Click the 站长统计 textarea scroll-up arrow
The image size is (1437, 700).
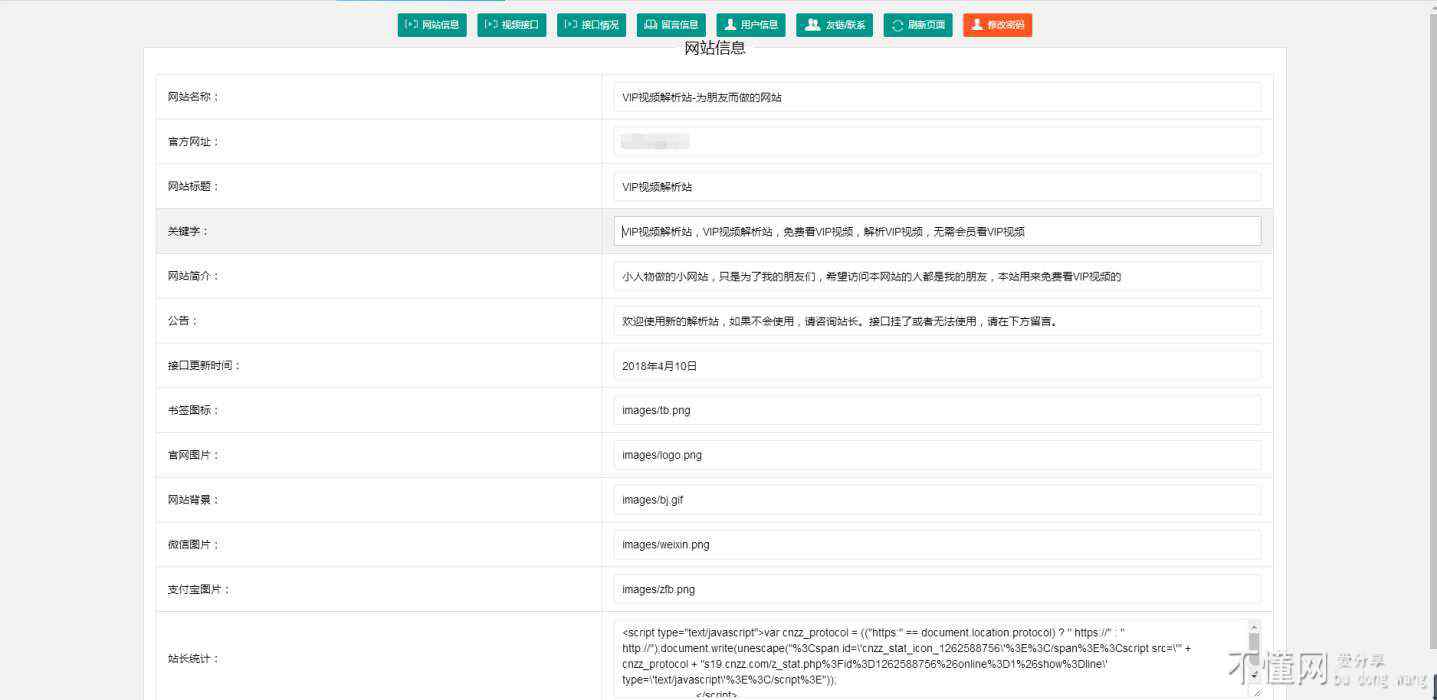(x=1253, y=626)
